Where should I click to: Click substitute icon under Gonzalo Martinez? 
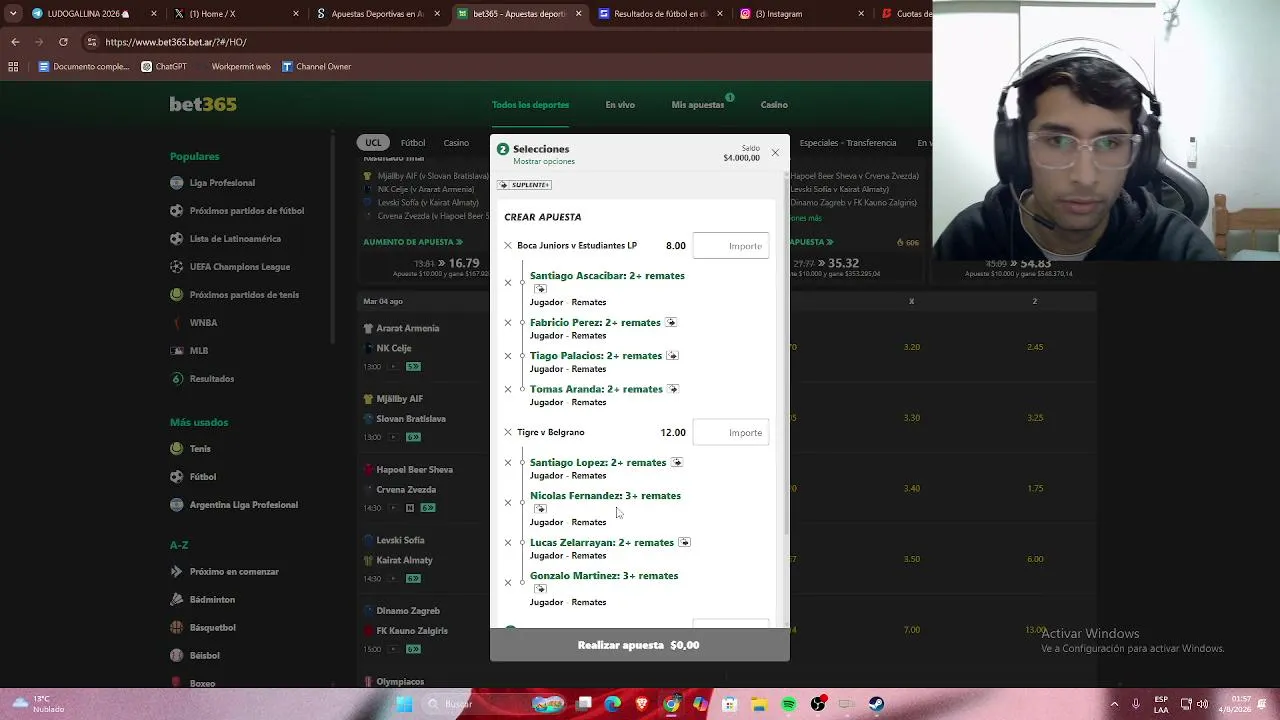(540, 589)
